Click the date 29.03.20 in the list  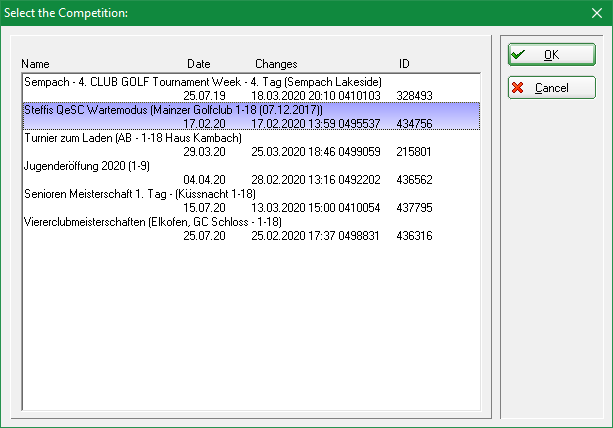click(x=204, y=151)
